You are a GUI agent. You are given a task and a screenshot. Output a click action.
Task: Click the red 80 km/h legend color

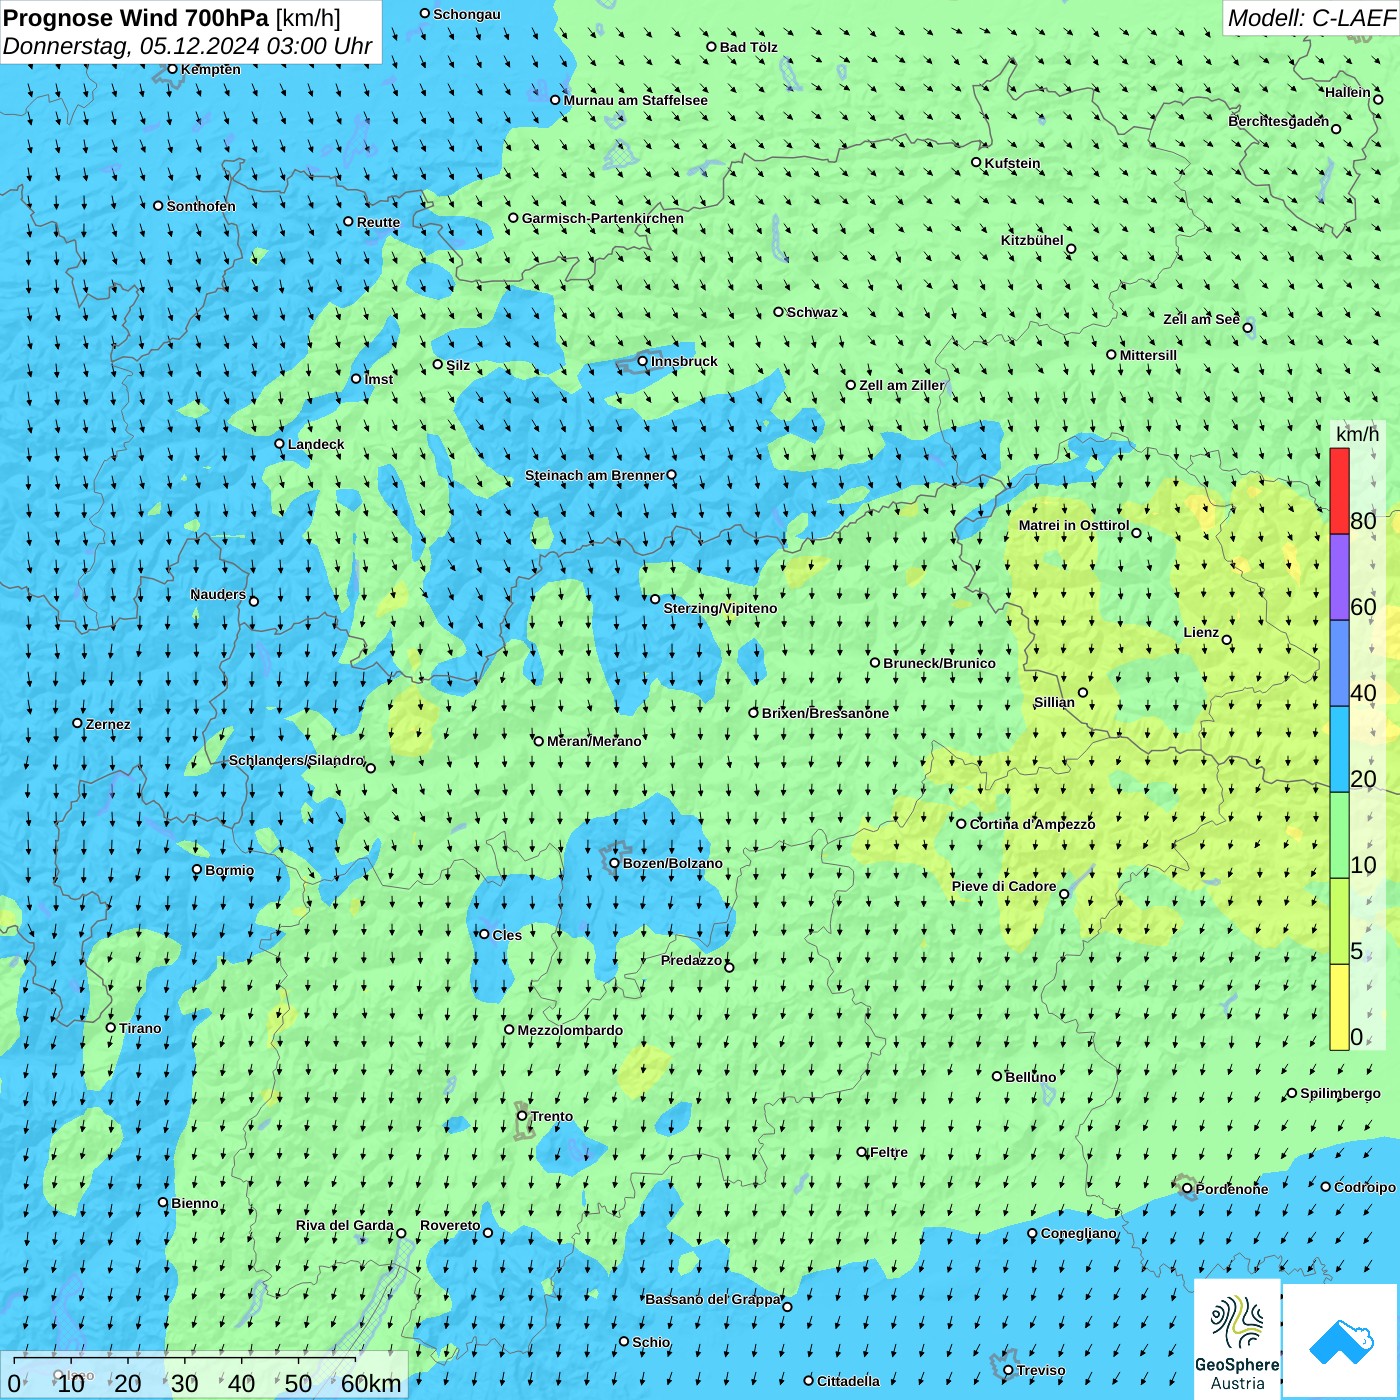pyautogui.click(x=1339, y=491)
